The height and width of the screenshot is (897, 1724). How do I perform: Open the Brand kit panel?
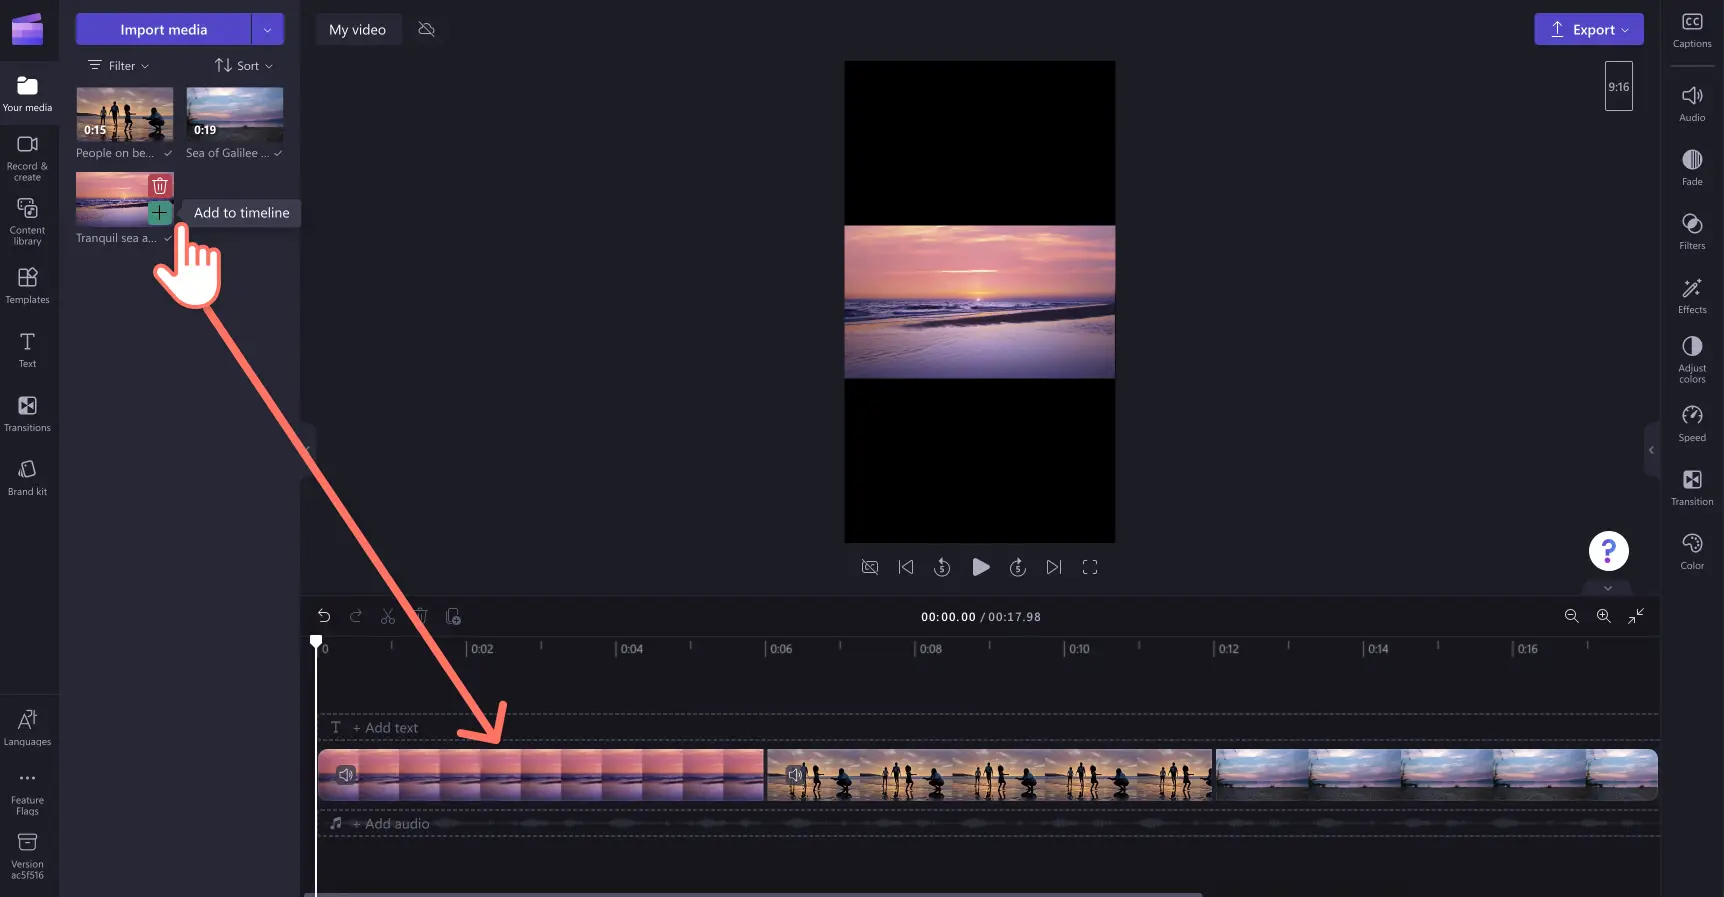[27, 477]
